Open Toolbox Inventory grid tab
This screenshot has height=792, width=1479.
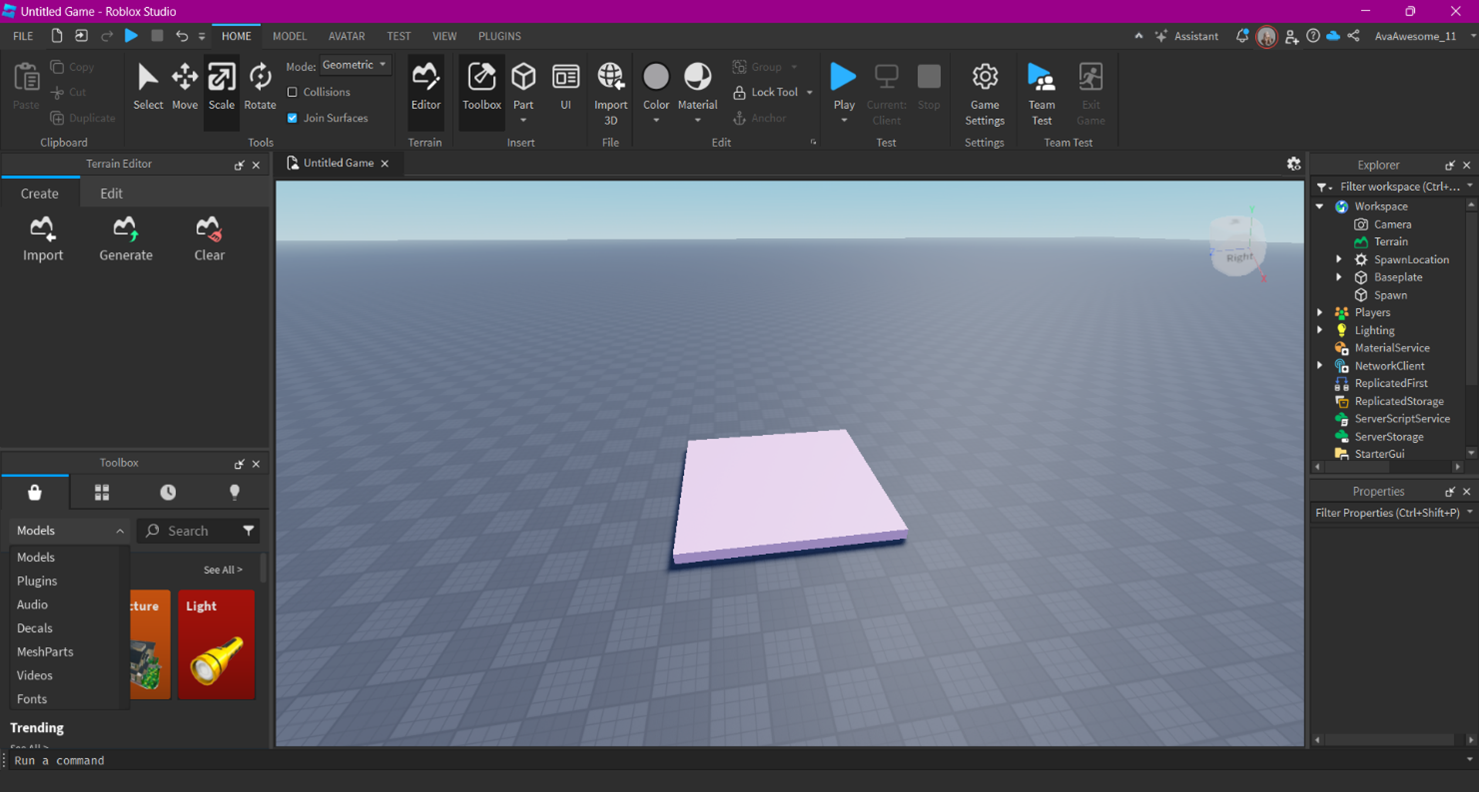pos(101,492)
